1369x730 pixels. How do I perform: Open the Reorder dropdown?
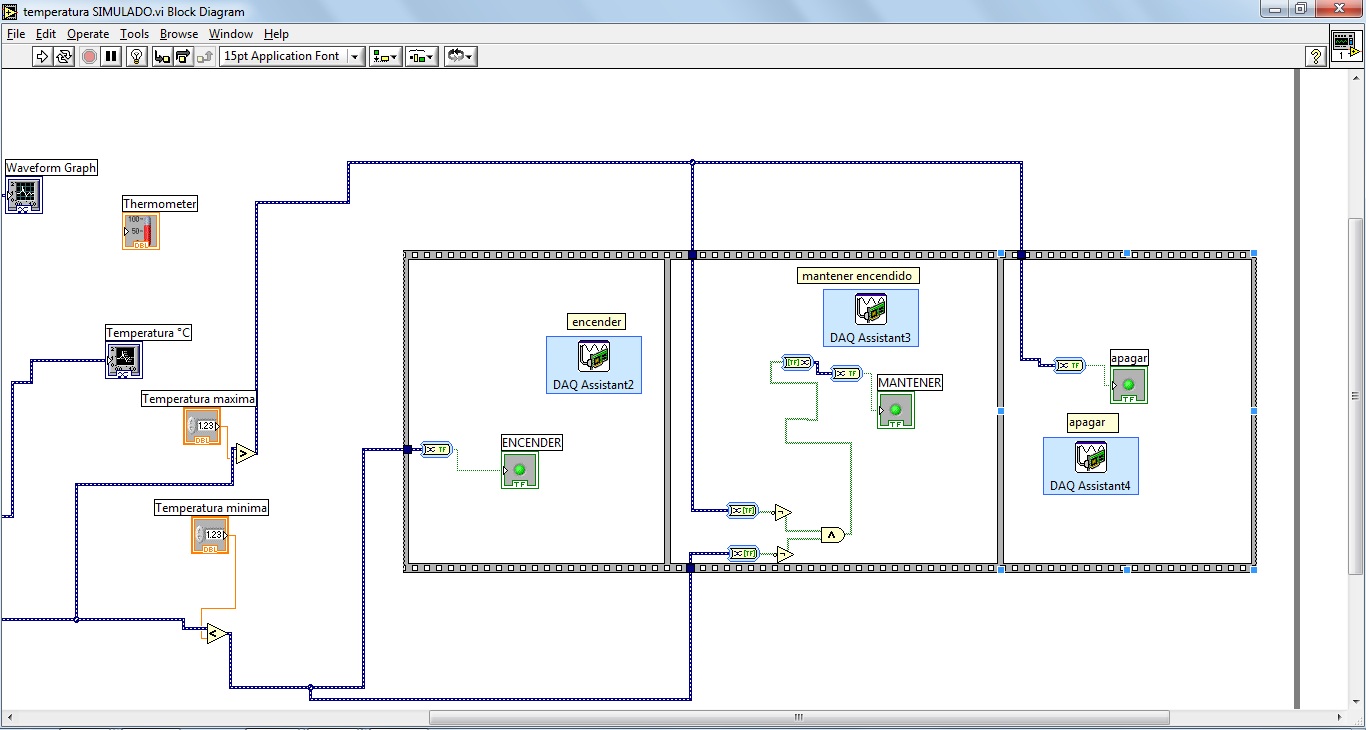[460, 56]
